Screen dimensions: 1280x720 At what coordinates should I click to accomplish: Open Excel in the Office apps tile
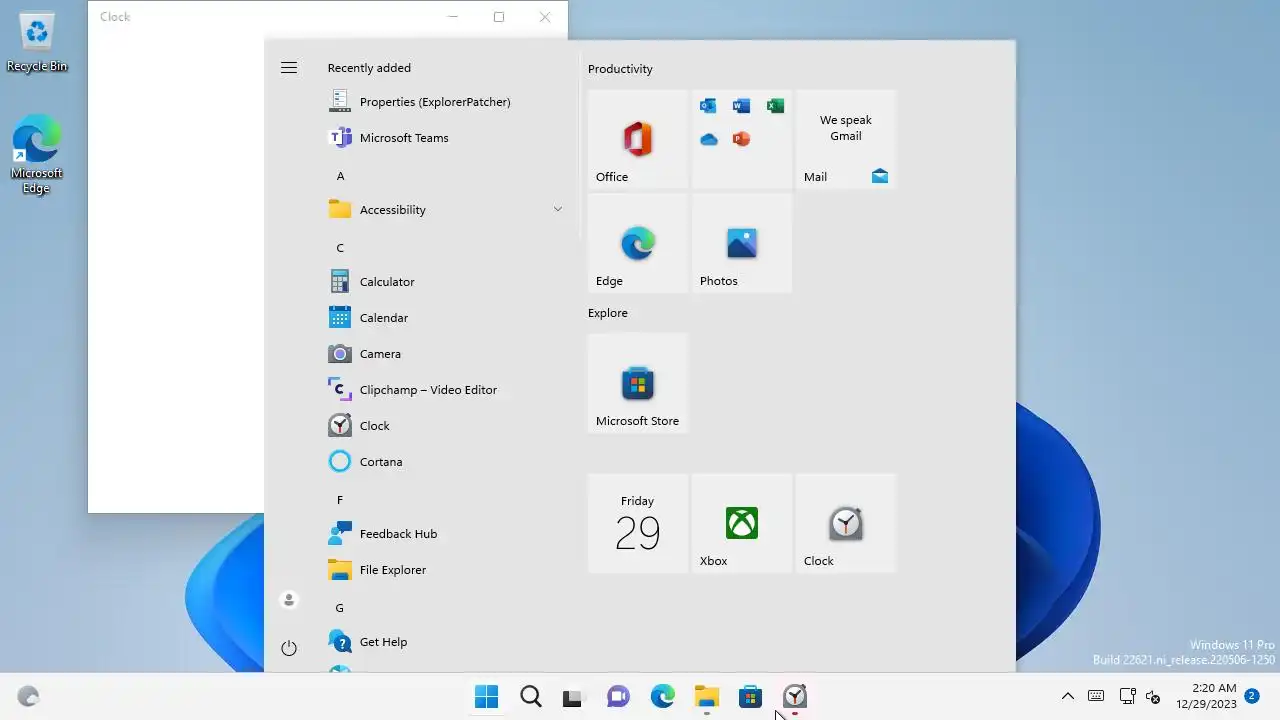(x=775, y=106)
